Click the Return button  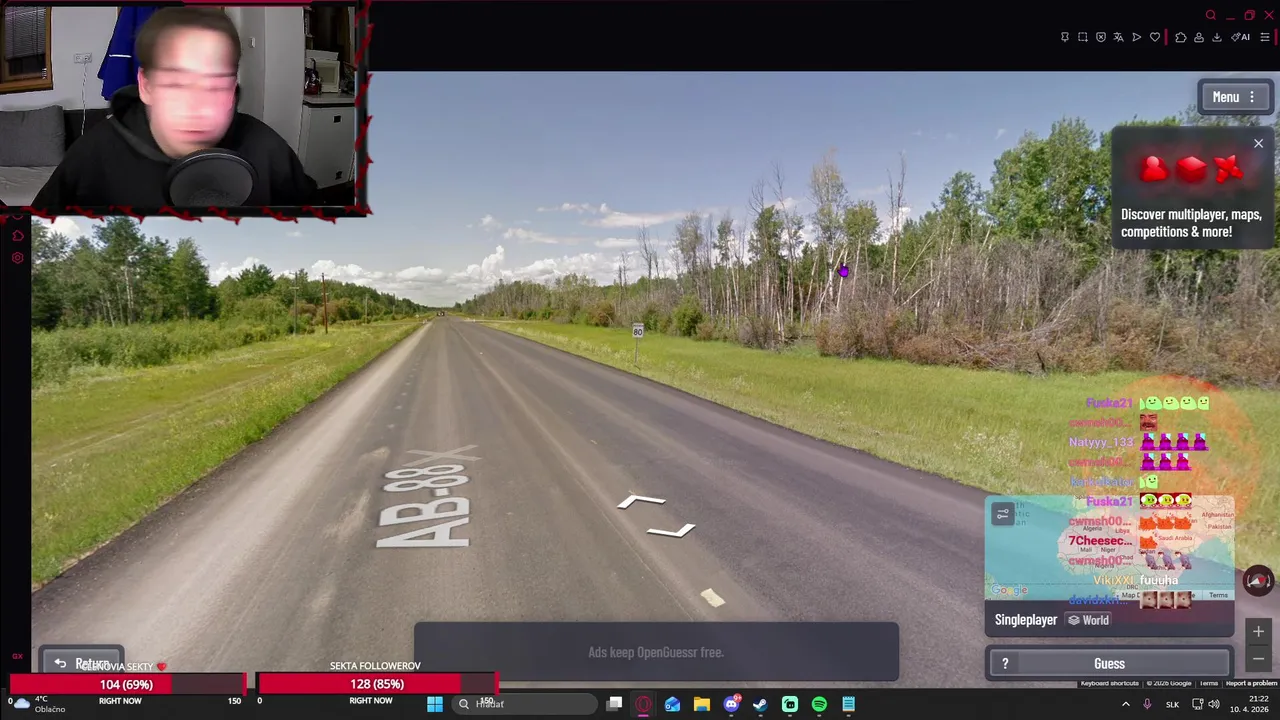[x=82, y=663]
